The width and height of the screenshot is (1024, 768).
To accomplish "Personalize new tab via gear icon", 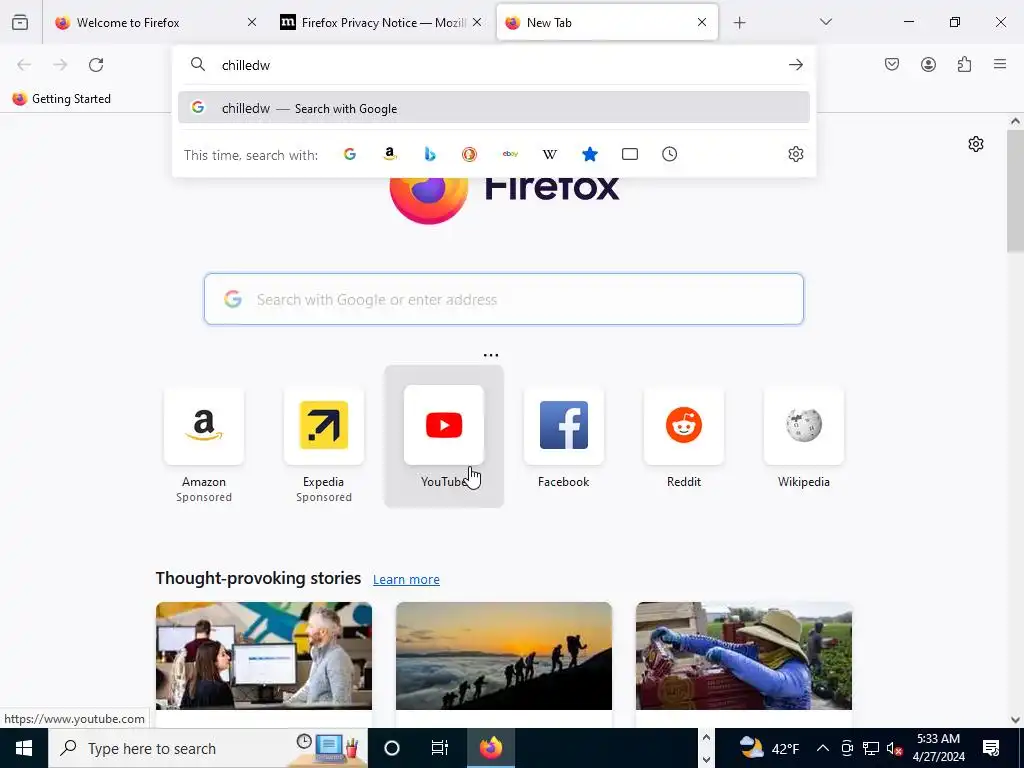I will [x=976, y=144].
